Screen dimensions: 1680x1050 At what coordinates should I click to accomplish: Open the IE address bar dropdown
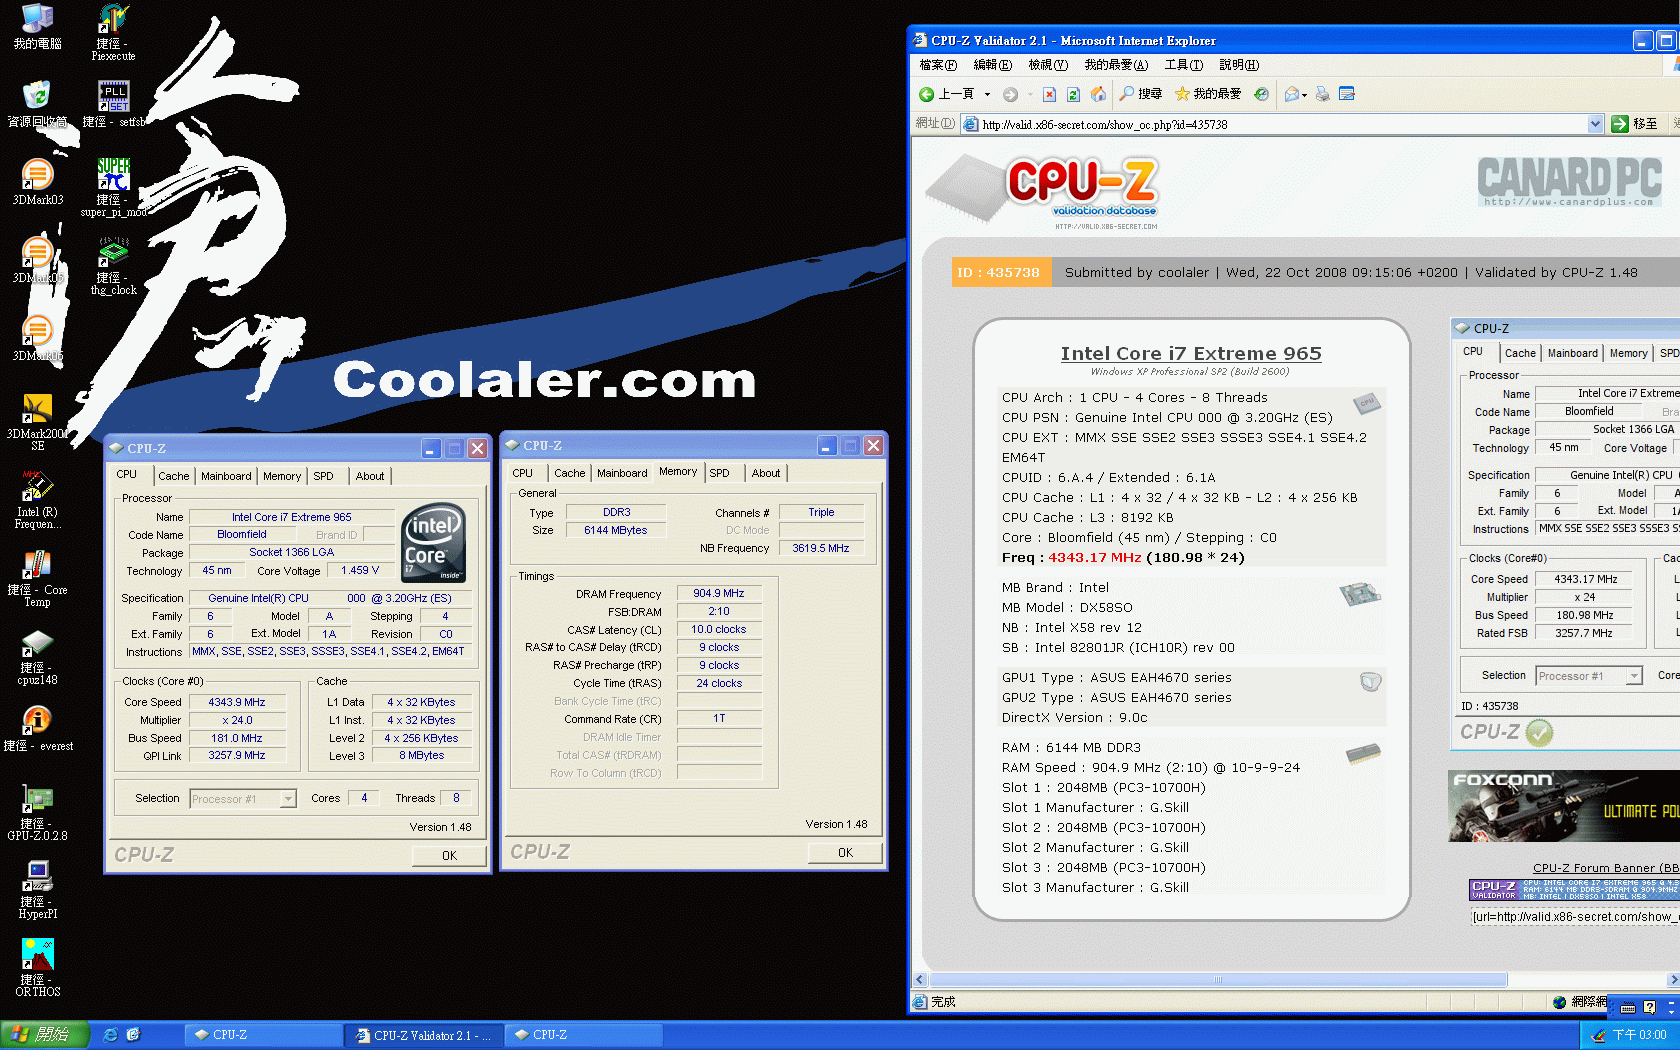point(1595,124)
